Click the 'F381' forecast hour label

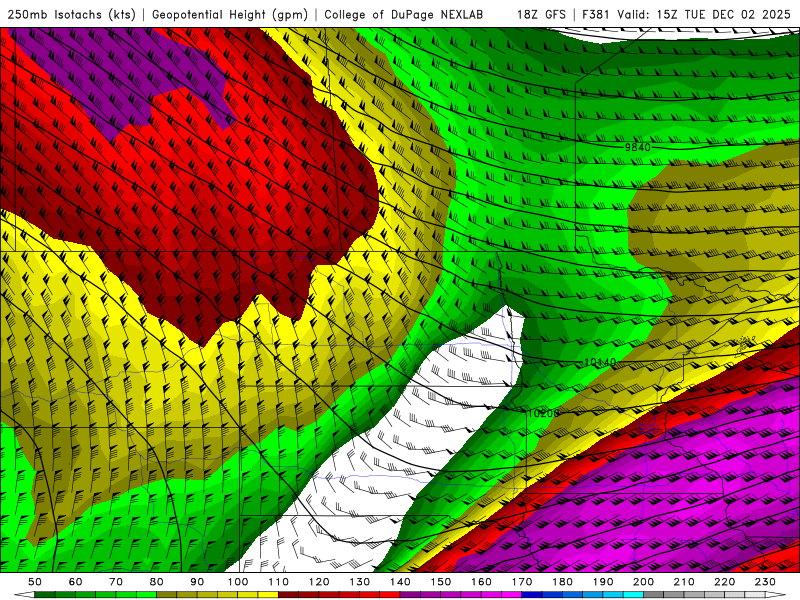click(x=596, y=14)
